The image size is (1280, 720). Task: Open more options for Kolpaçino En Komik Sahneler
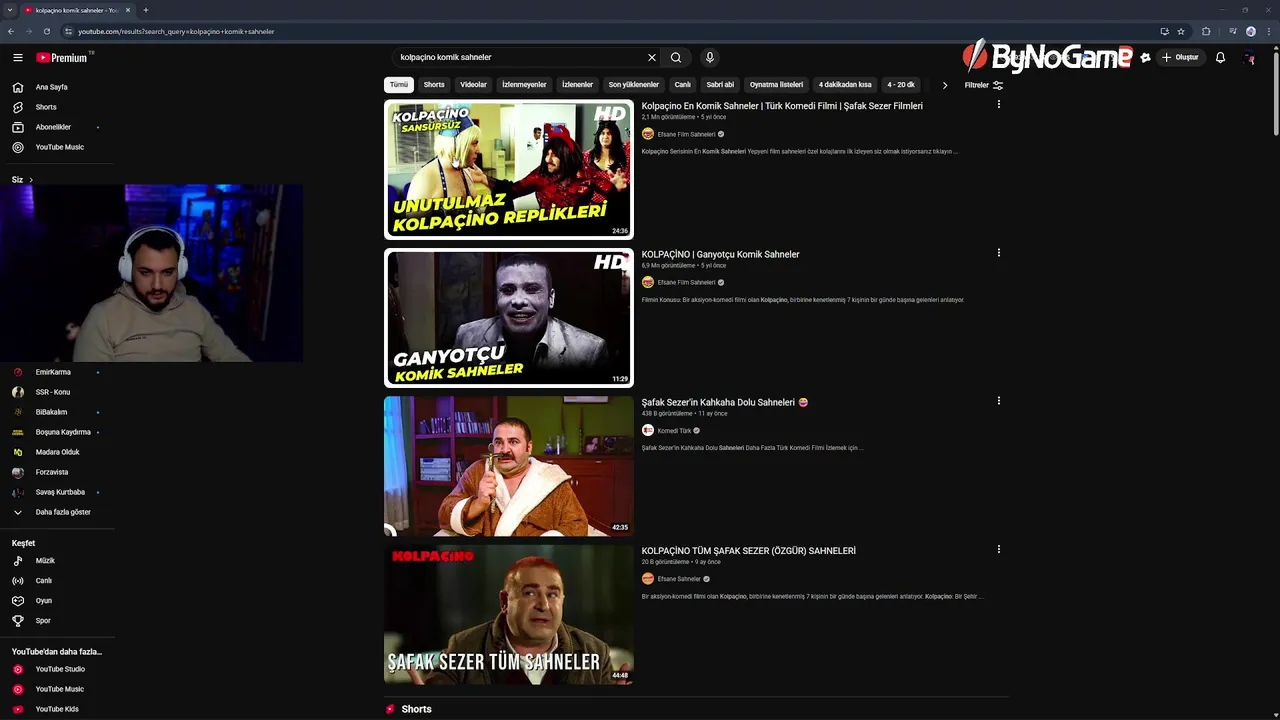tap(998, 104)
